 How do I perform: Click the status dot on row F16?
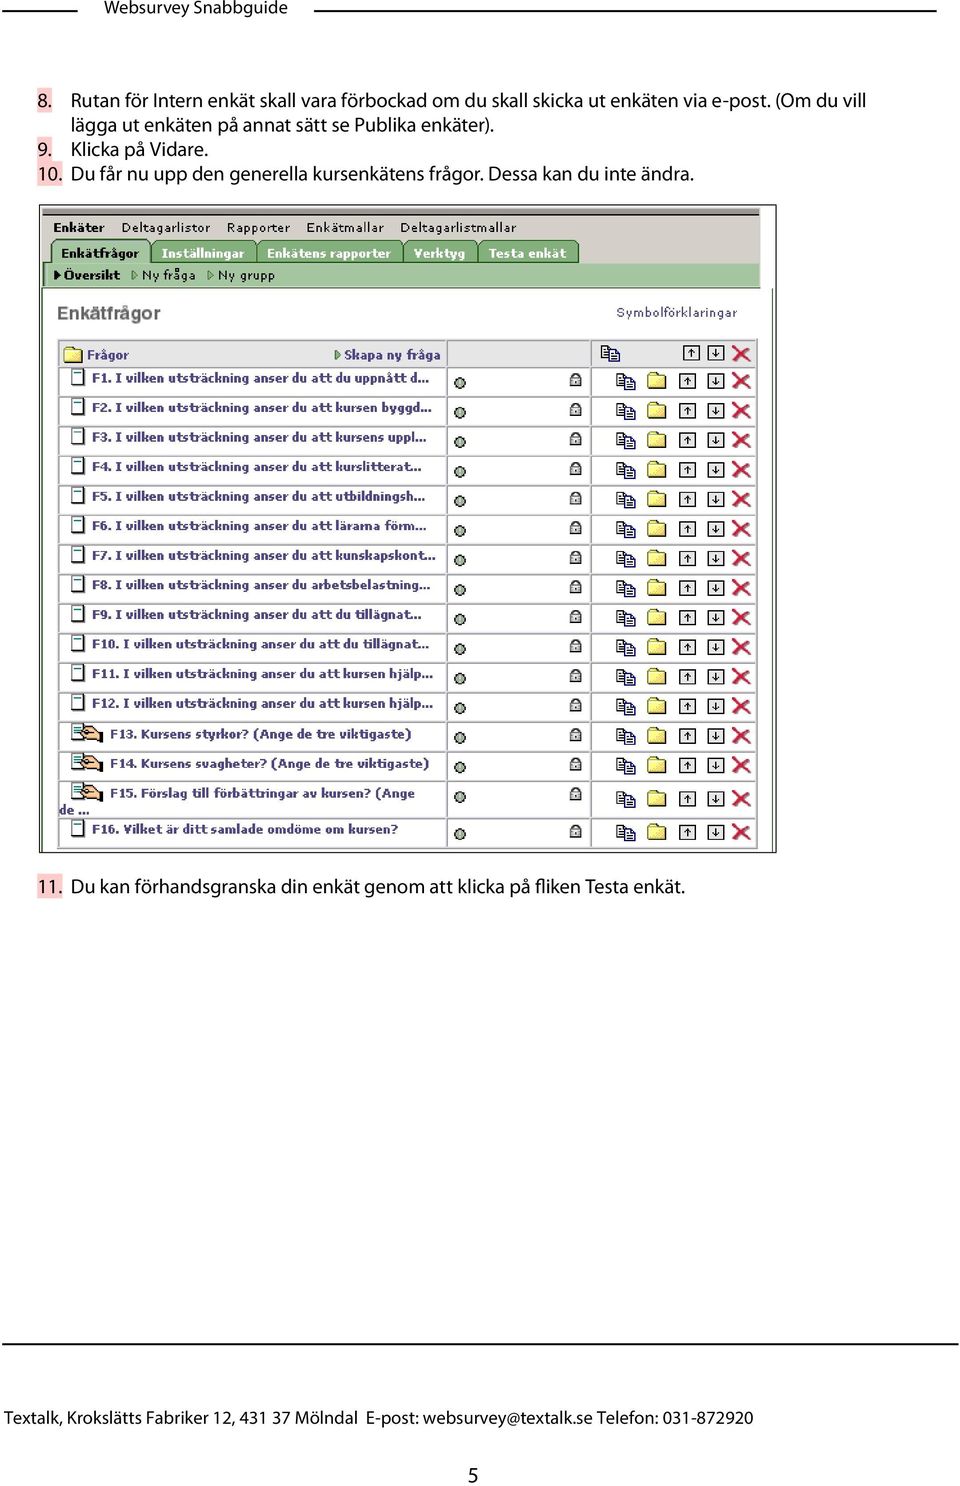(460, 834)
